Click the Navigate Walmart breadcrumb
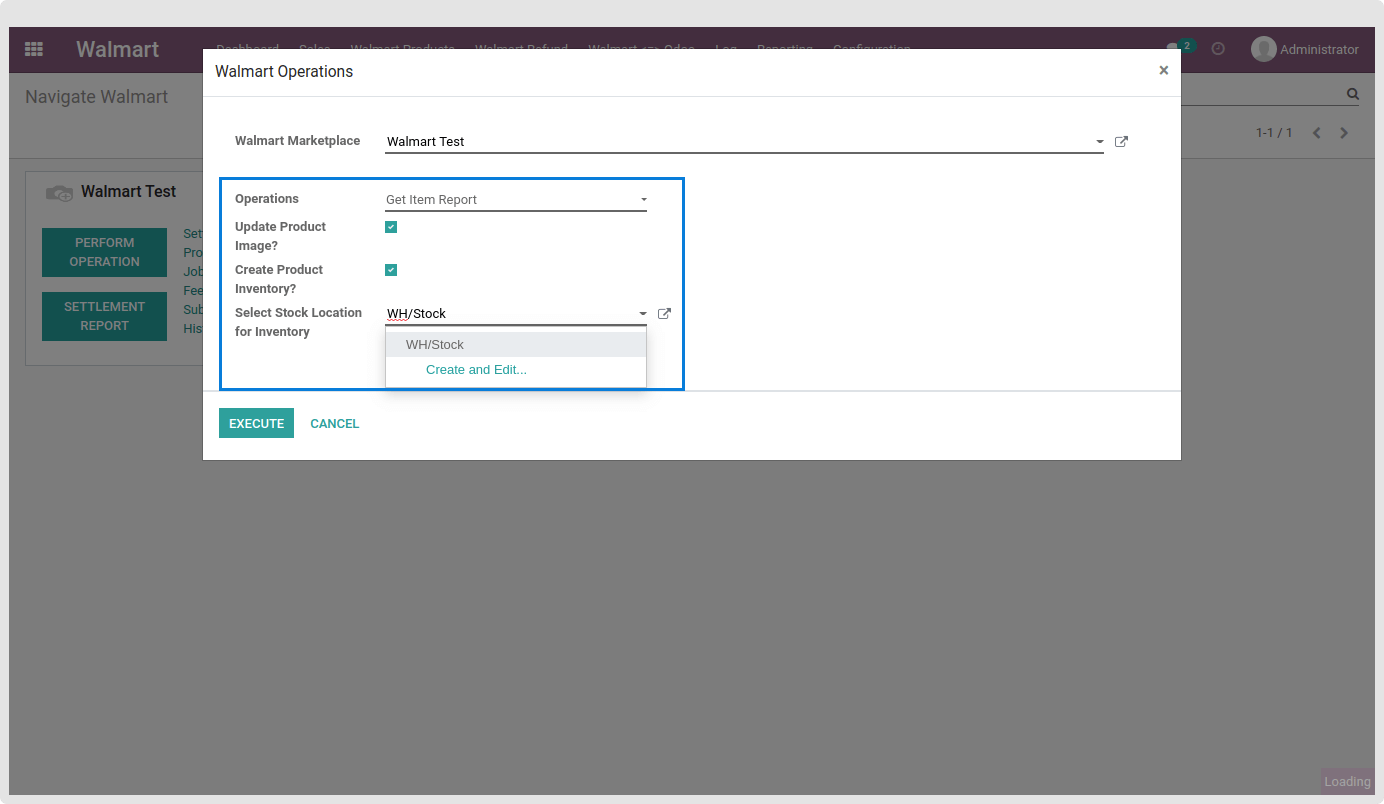The image size is (1384, 804). click(x=97, y=97)
